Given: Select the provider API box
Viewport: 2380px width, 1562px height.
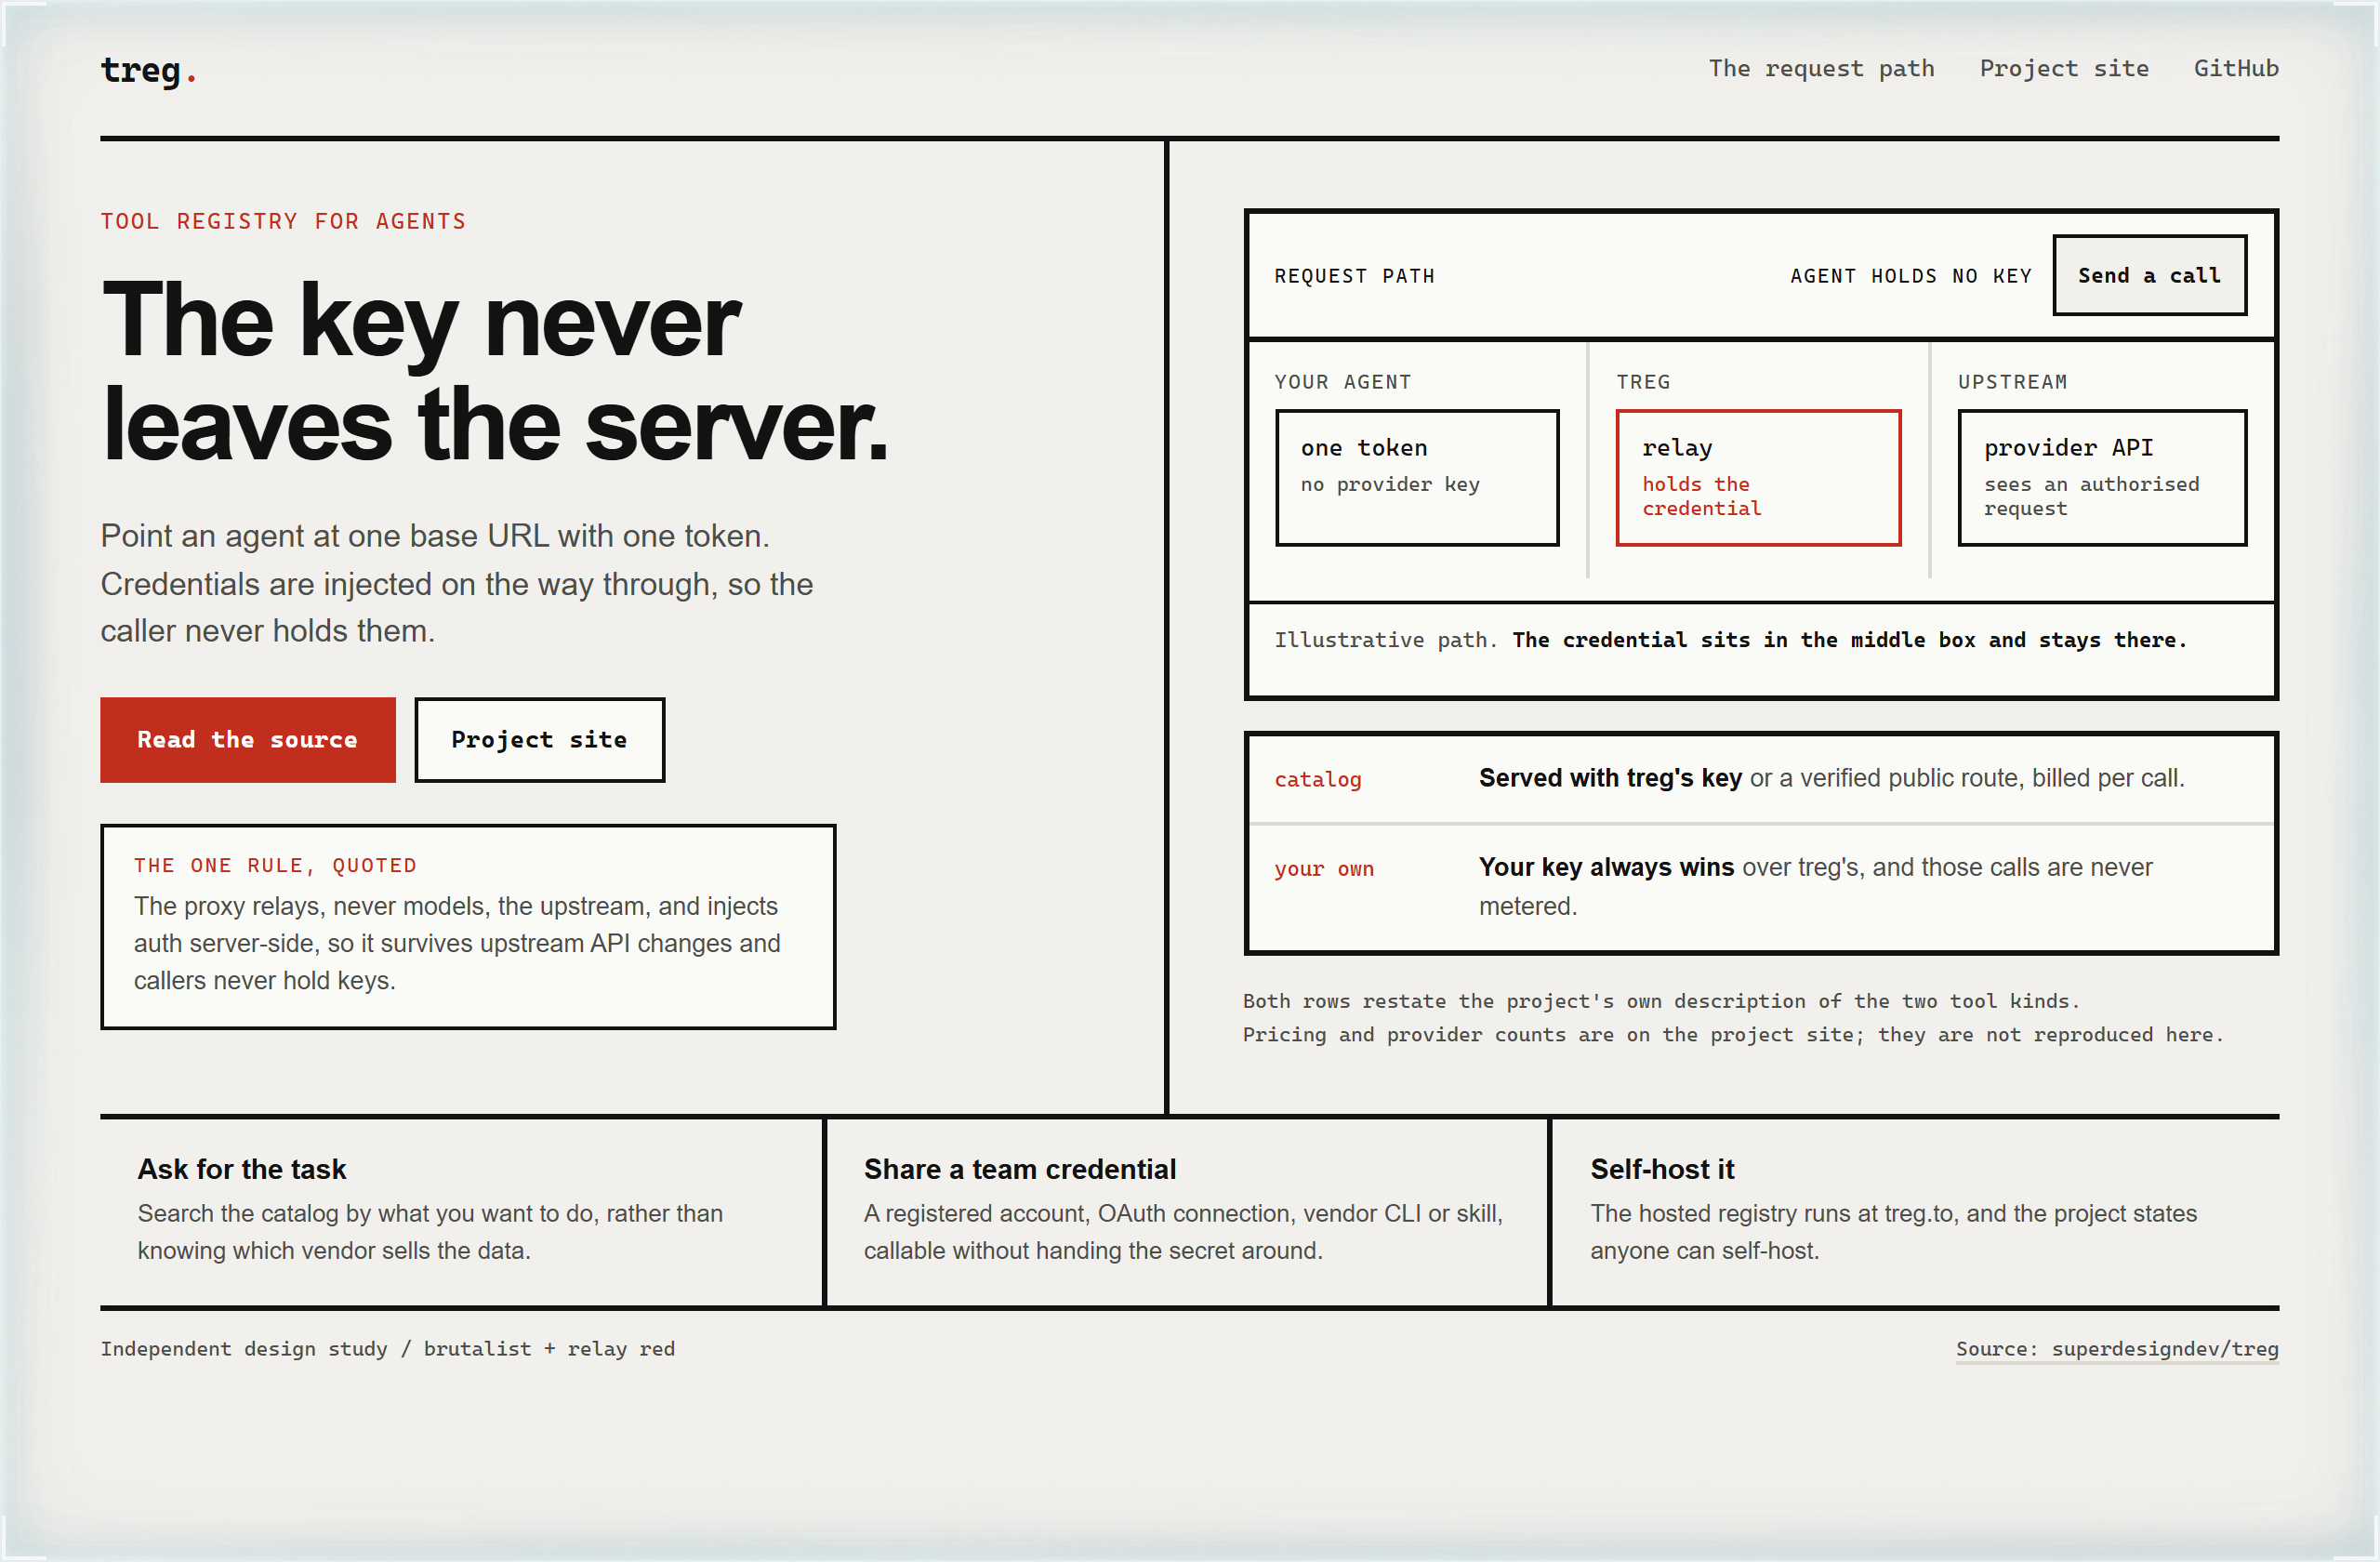Looking at the screenshot, I should 2102,478.
